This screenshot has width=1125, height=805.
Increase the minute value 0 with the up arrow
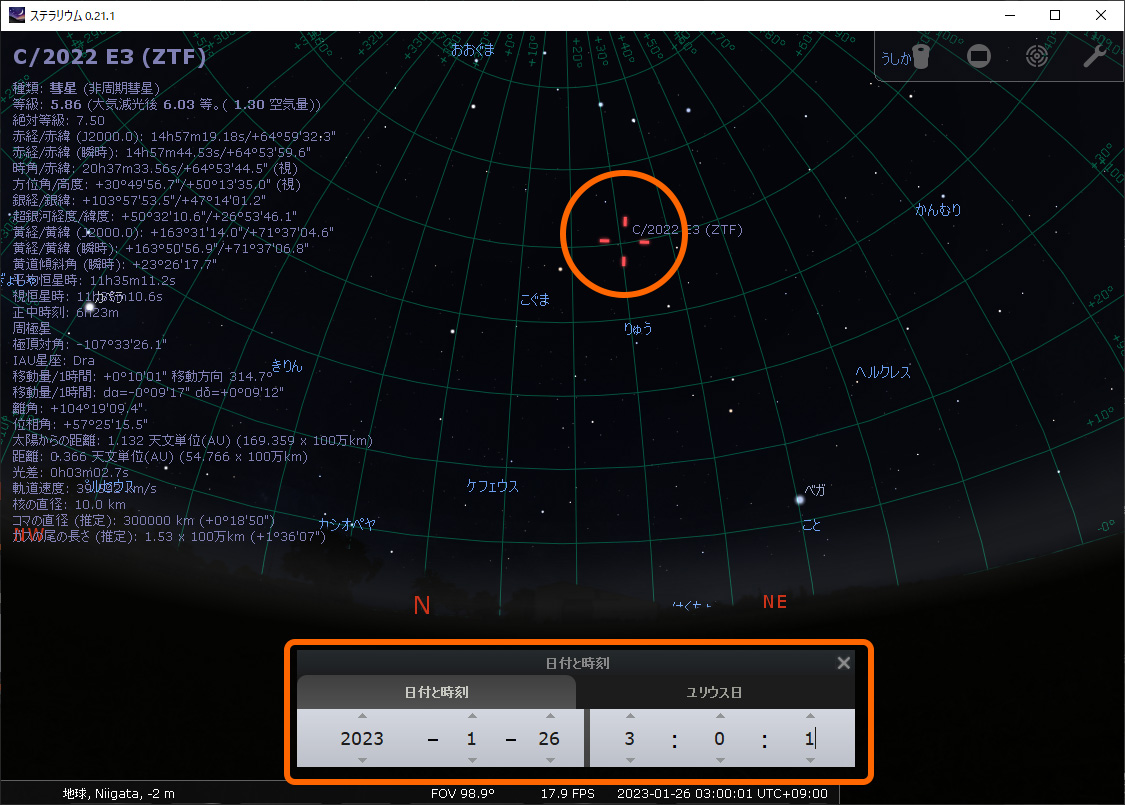pos(720,715)
